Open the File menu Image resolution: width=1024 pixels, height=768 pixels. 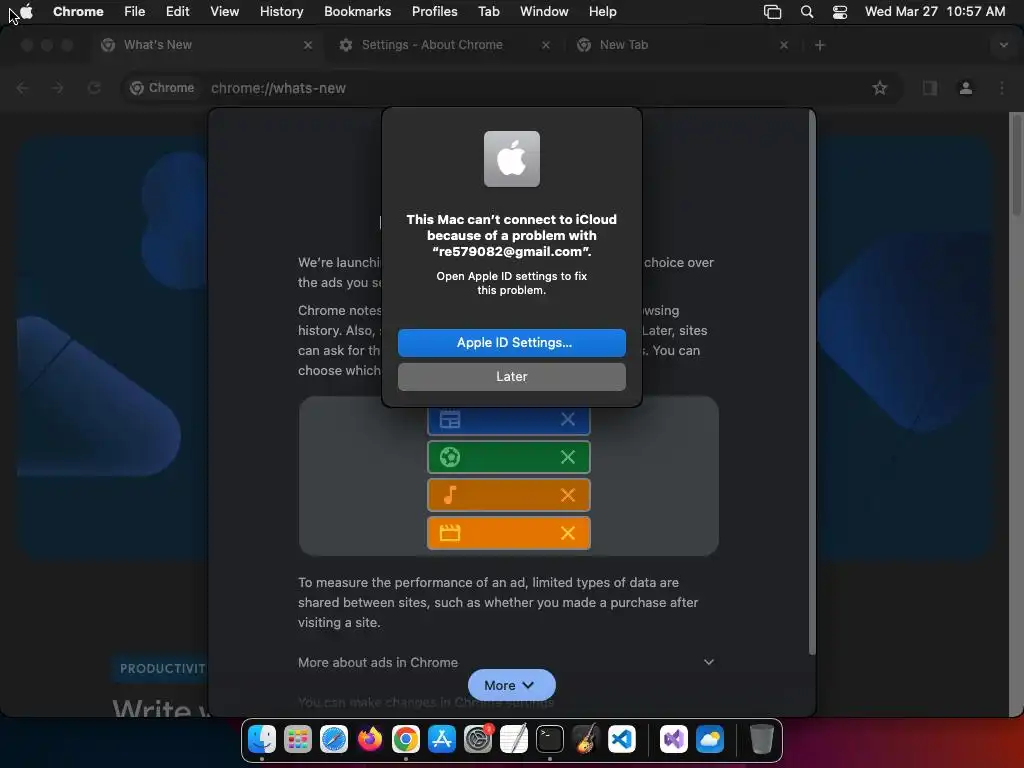pos(135,12)
